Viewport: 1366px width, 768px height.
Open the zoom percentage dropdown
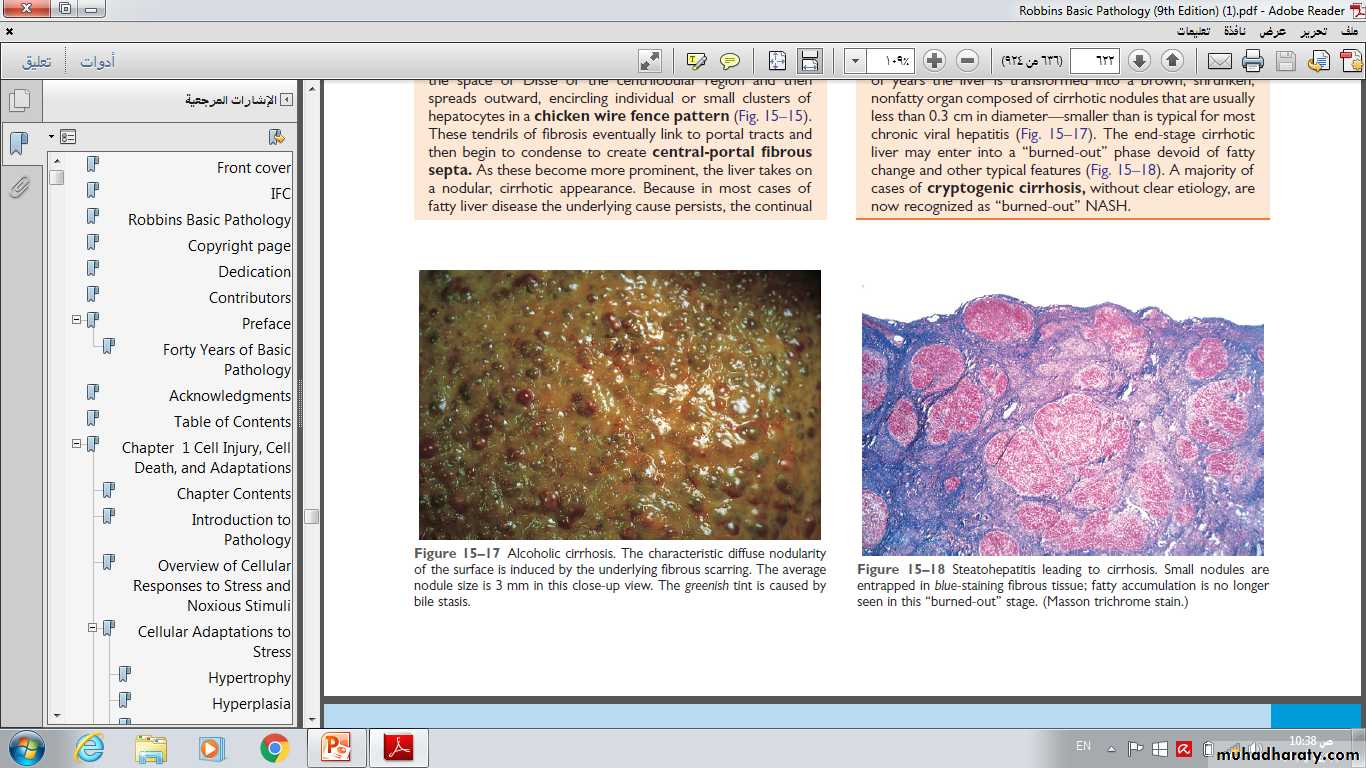pyautogui.click(x=855, y=61)
